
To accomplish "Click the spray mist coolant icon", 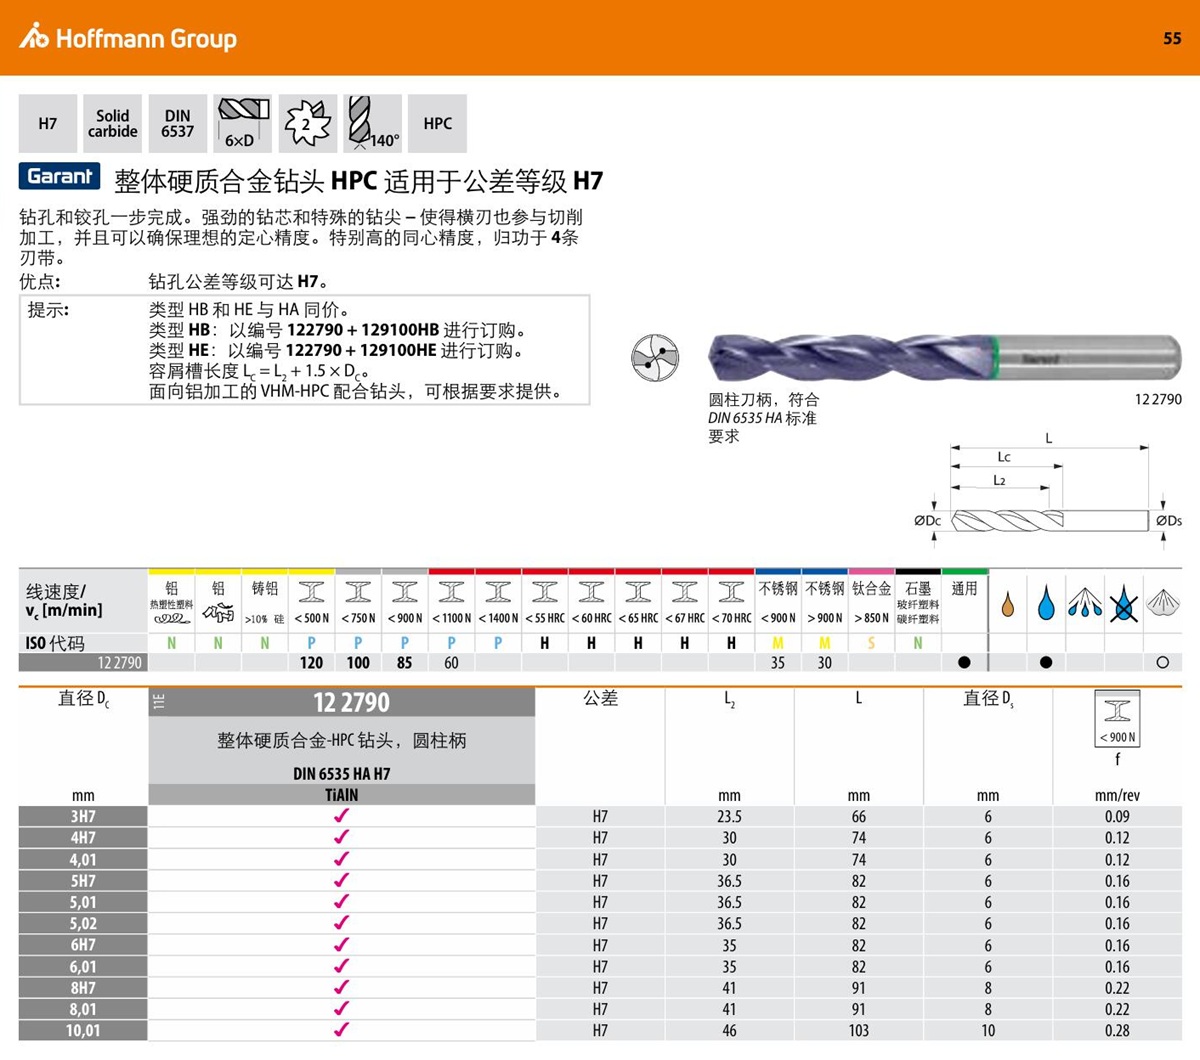I will coord(1085,604).
